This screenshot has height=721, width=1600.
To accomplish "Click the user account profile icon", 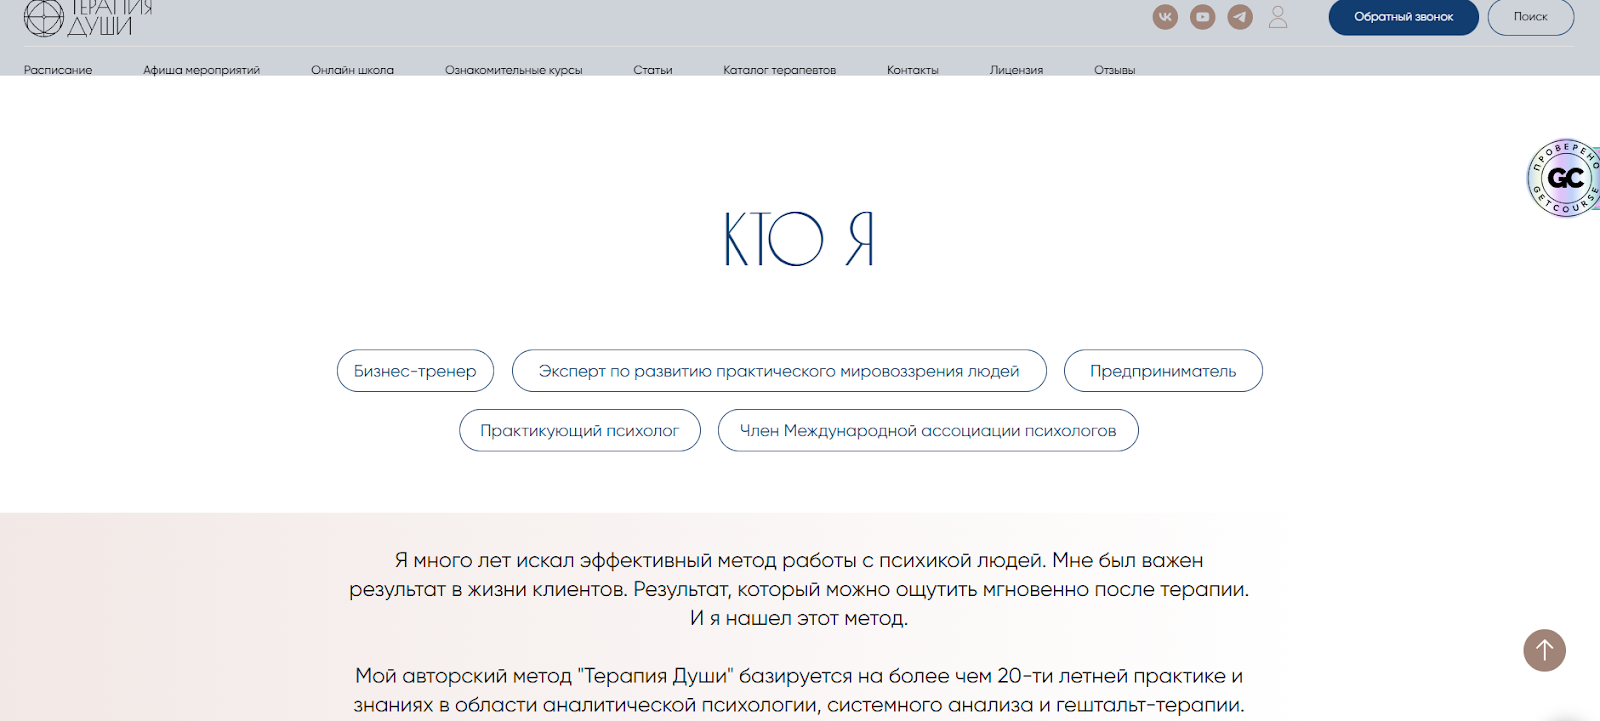I will [x=1278, y=17].
